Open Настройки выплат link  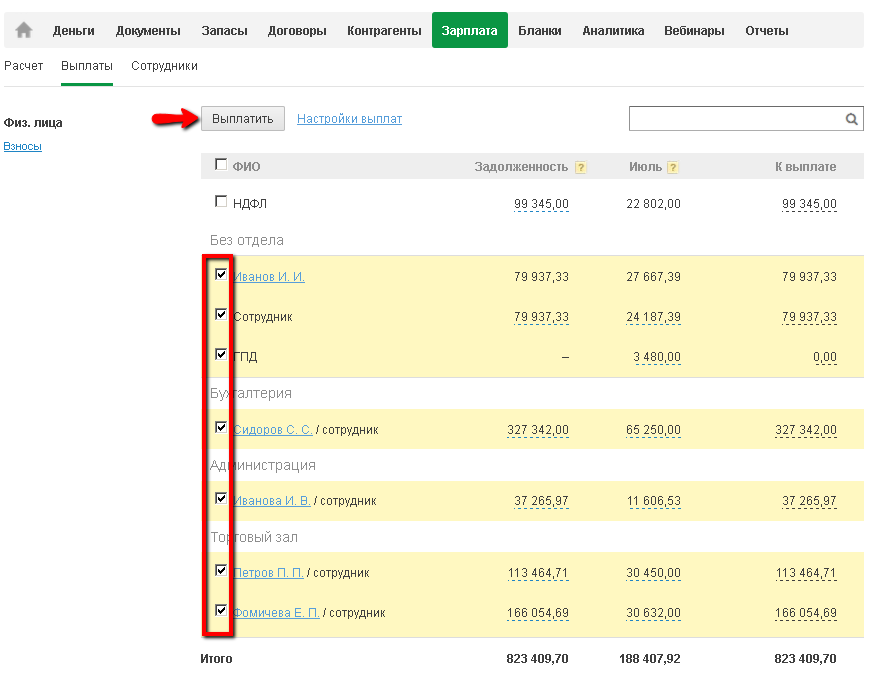(349, 119)
